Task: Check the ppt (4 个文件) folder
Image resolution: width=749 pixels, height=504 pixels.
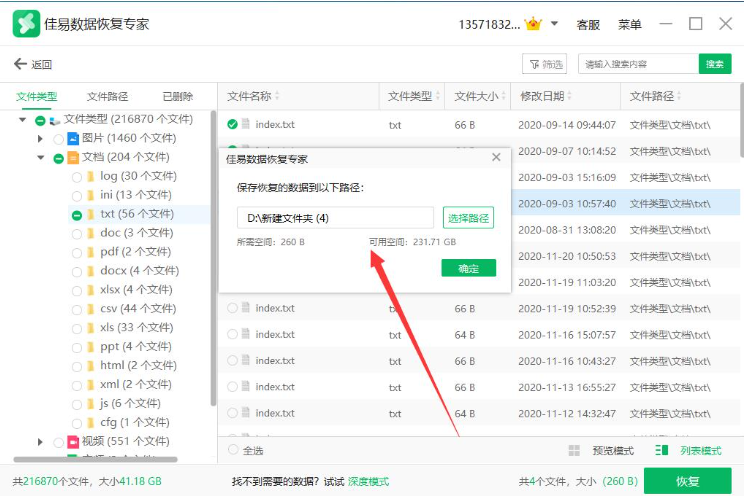Action: coord(76,348)
